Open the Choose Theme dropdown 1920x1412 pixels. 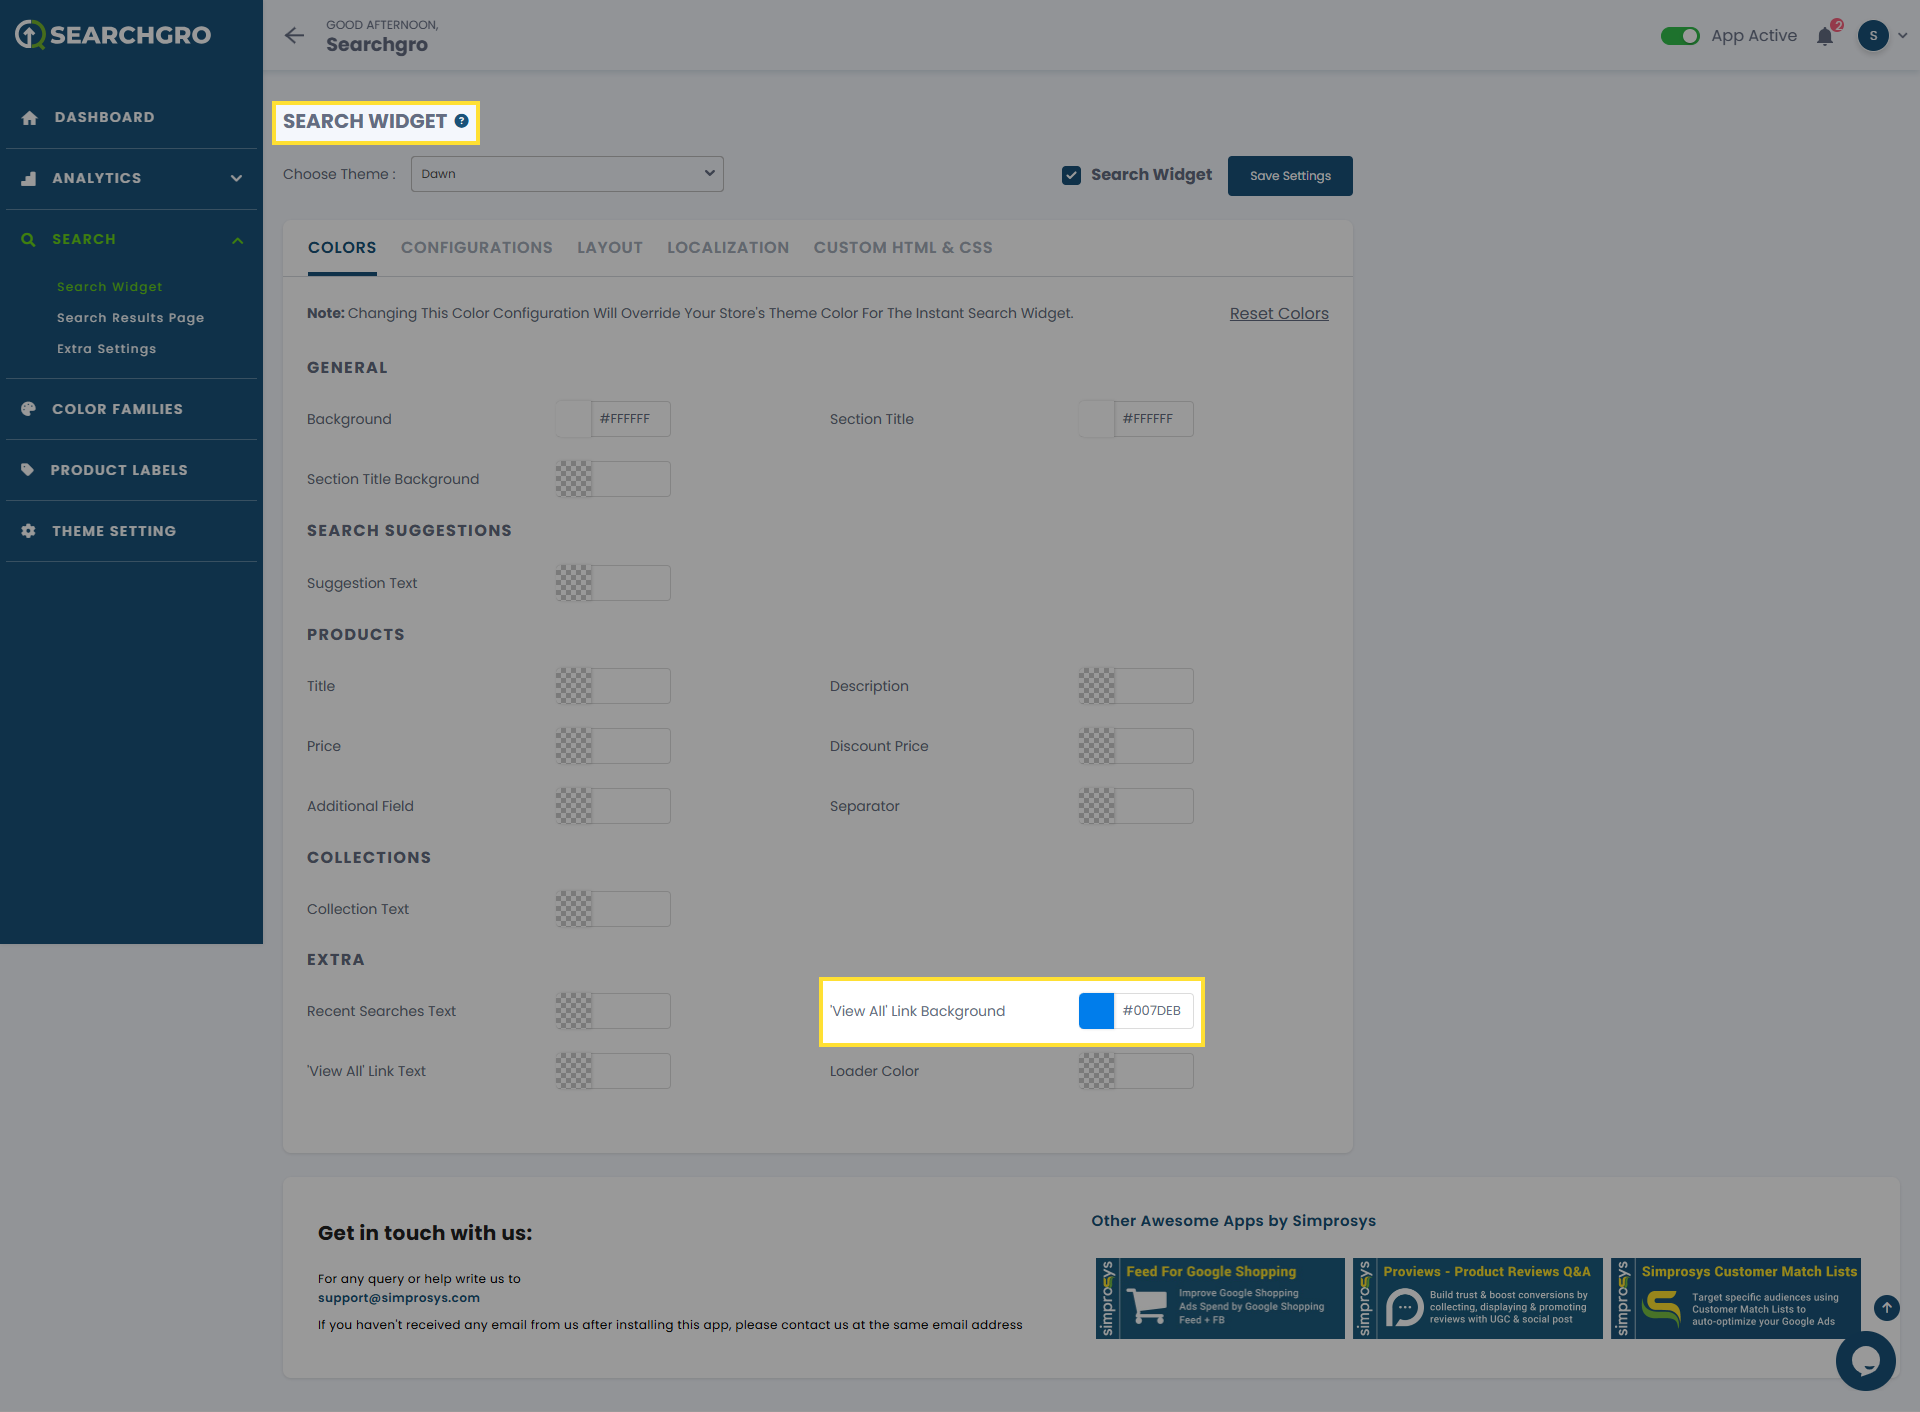click(x=567, y=174)
